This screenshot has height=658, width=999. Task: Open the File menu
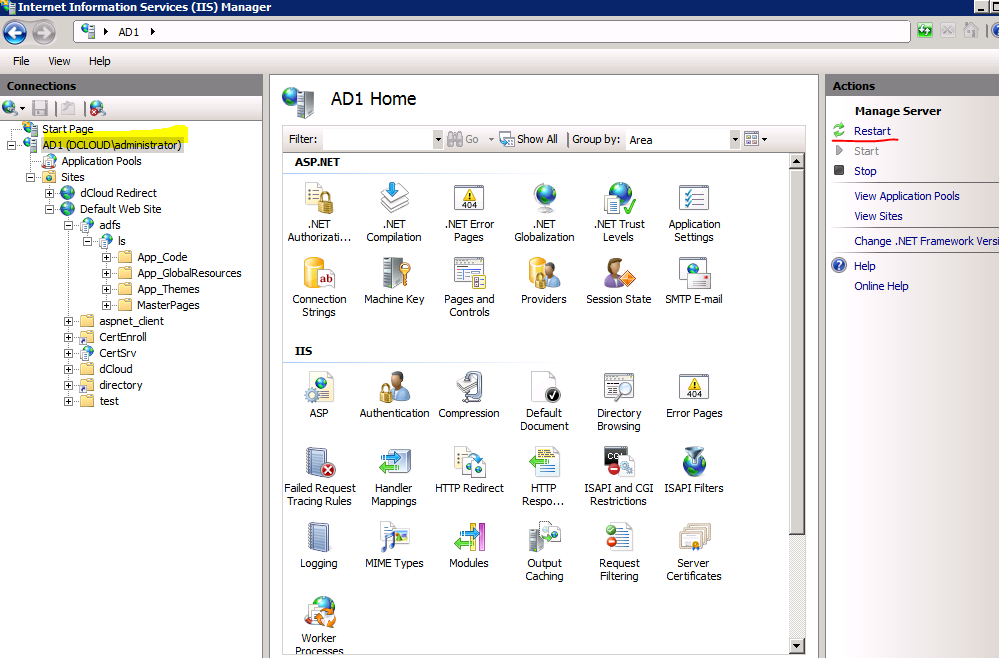[x=21, y=61]
